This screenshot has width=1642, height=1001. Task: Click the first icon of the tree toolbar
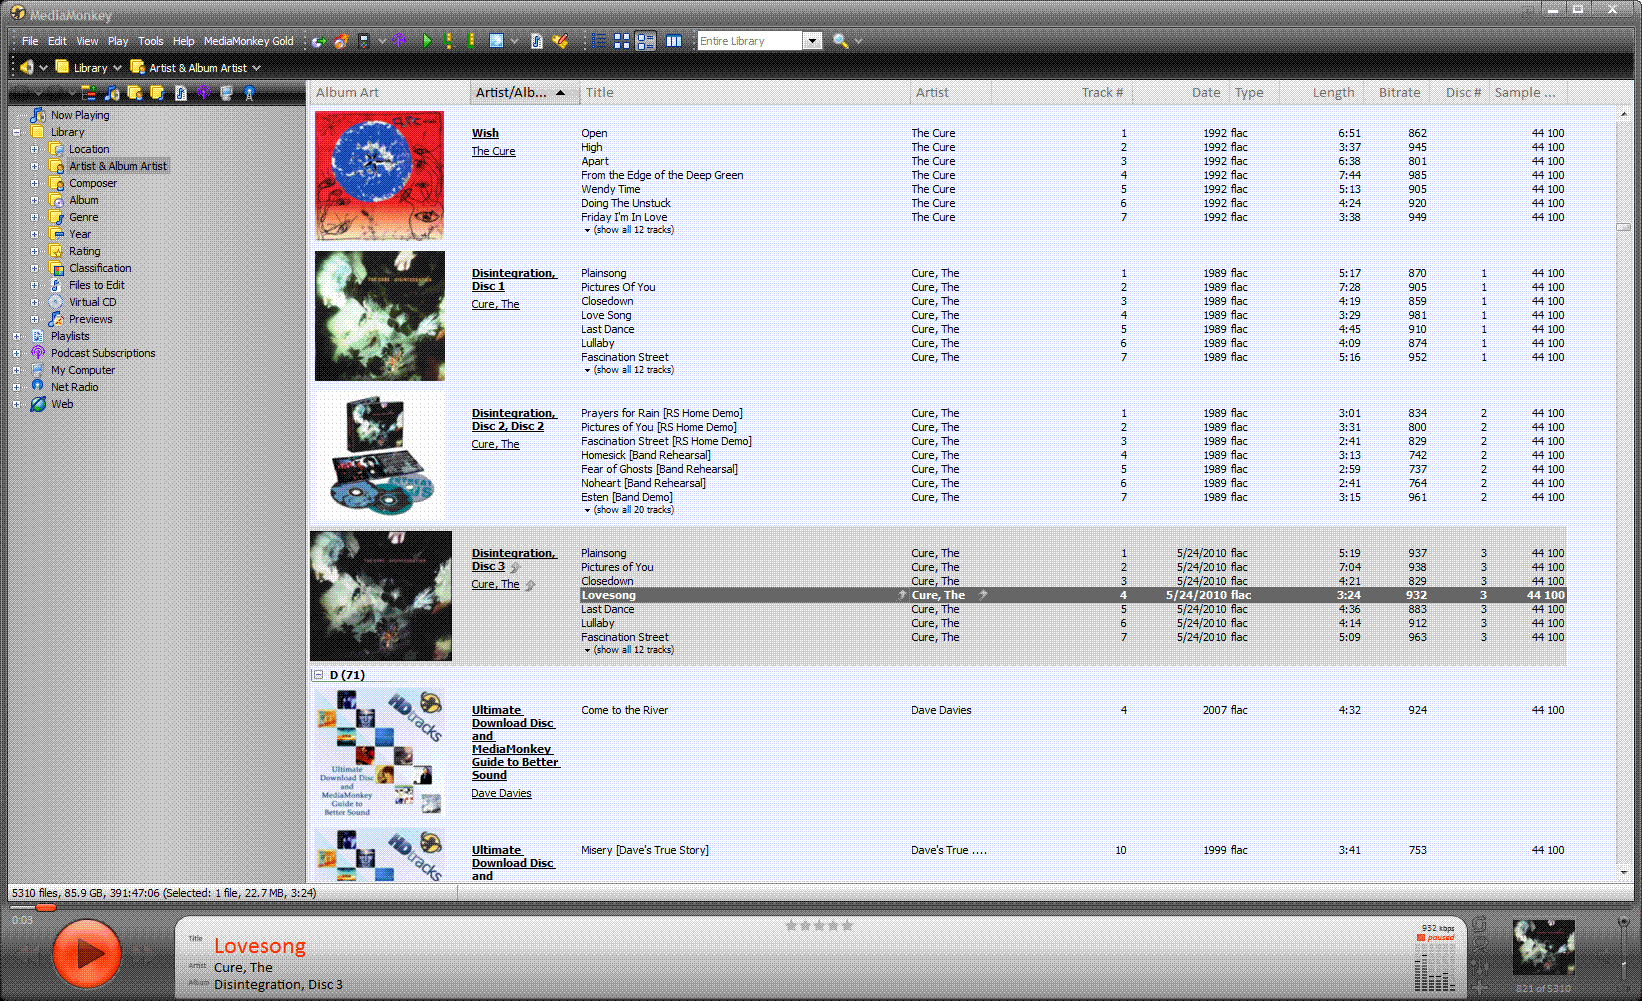pyautogui.click(x=89, y=93)
